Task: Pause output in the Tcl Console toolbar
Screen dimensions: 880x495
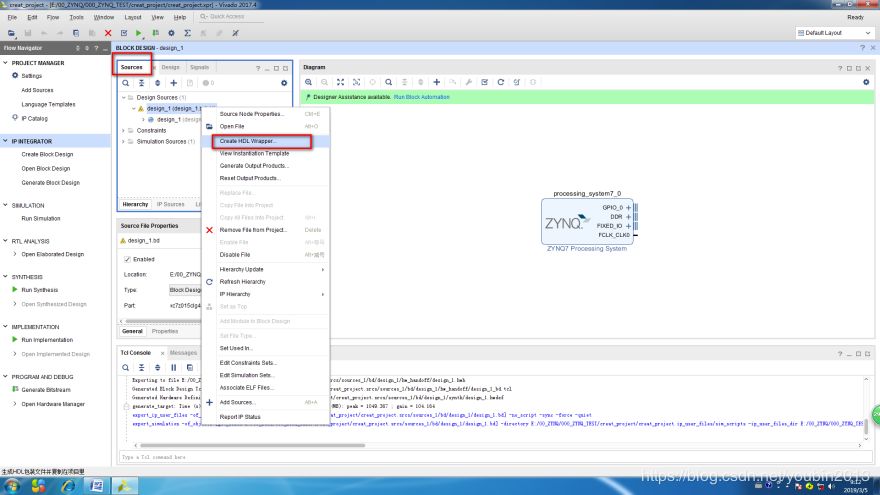Action: point(173,368)
